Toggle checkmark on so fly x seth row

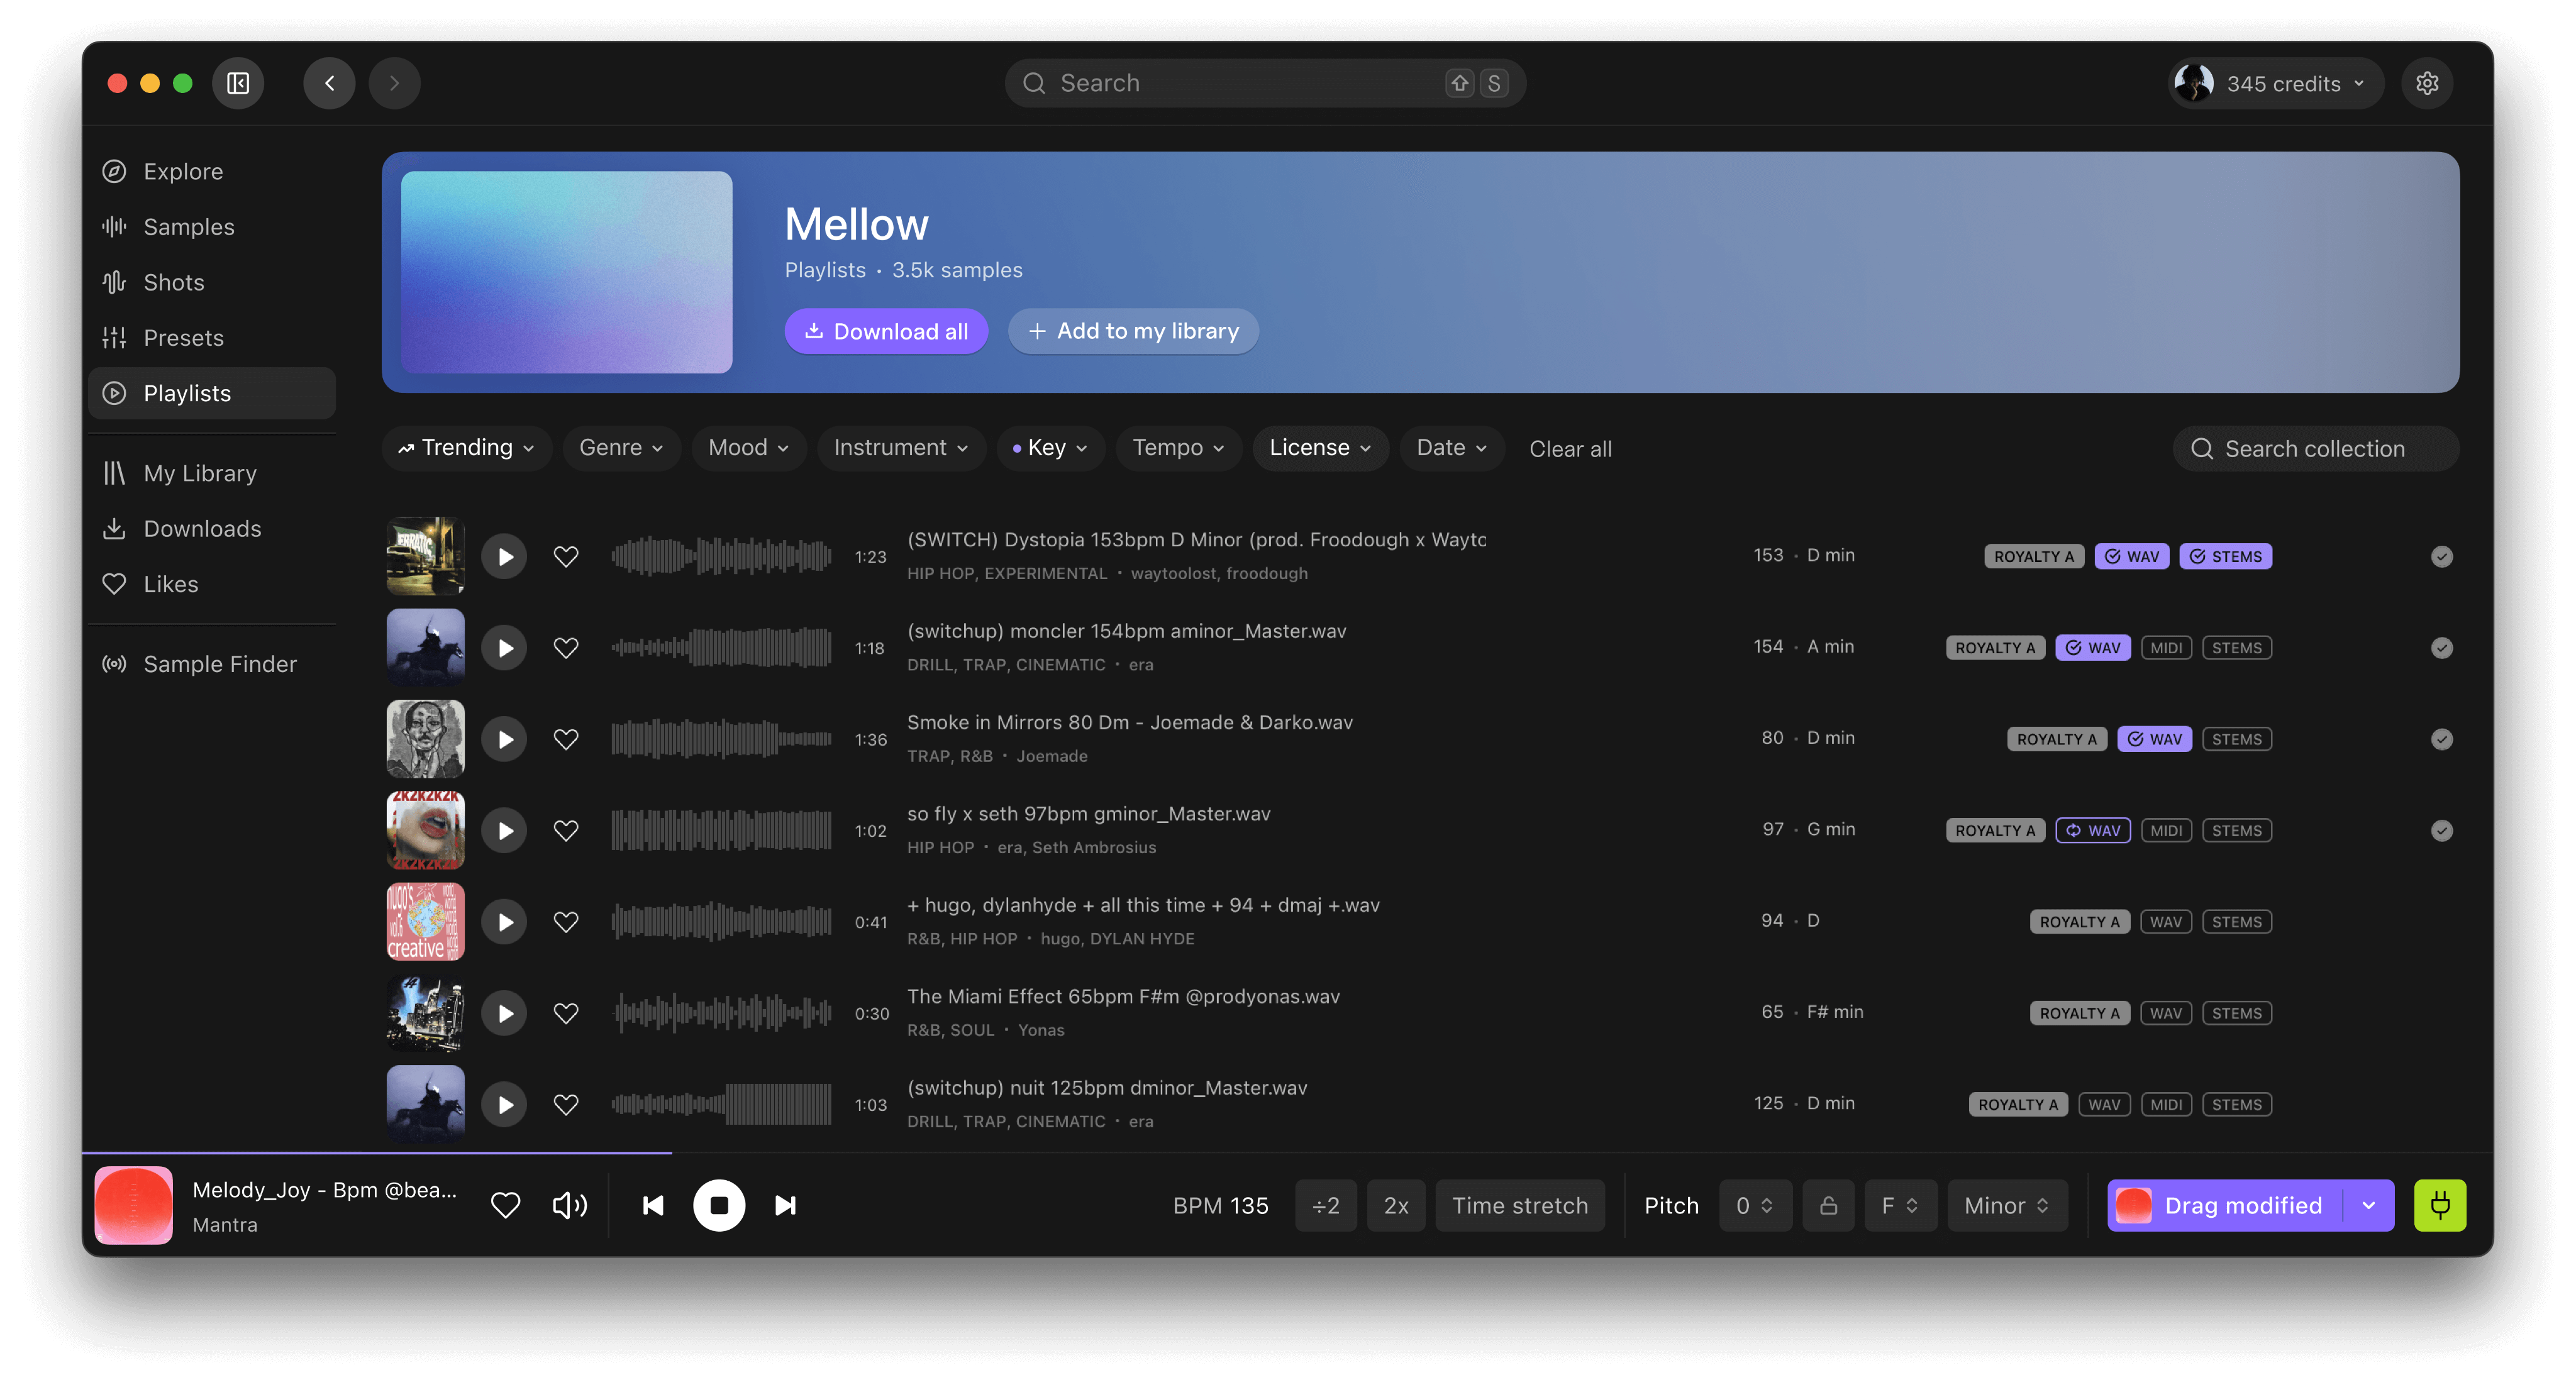(x=2441, y=830)
